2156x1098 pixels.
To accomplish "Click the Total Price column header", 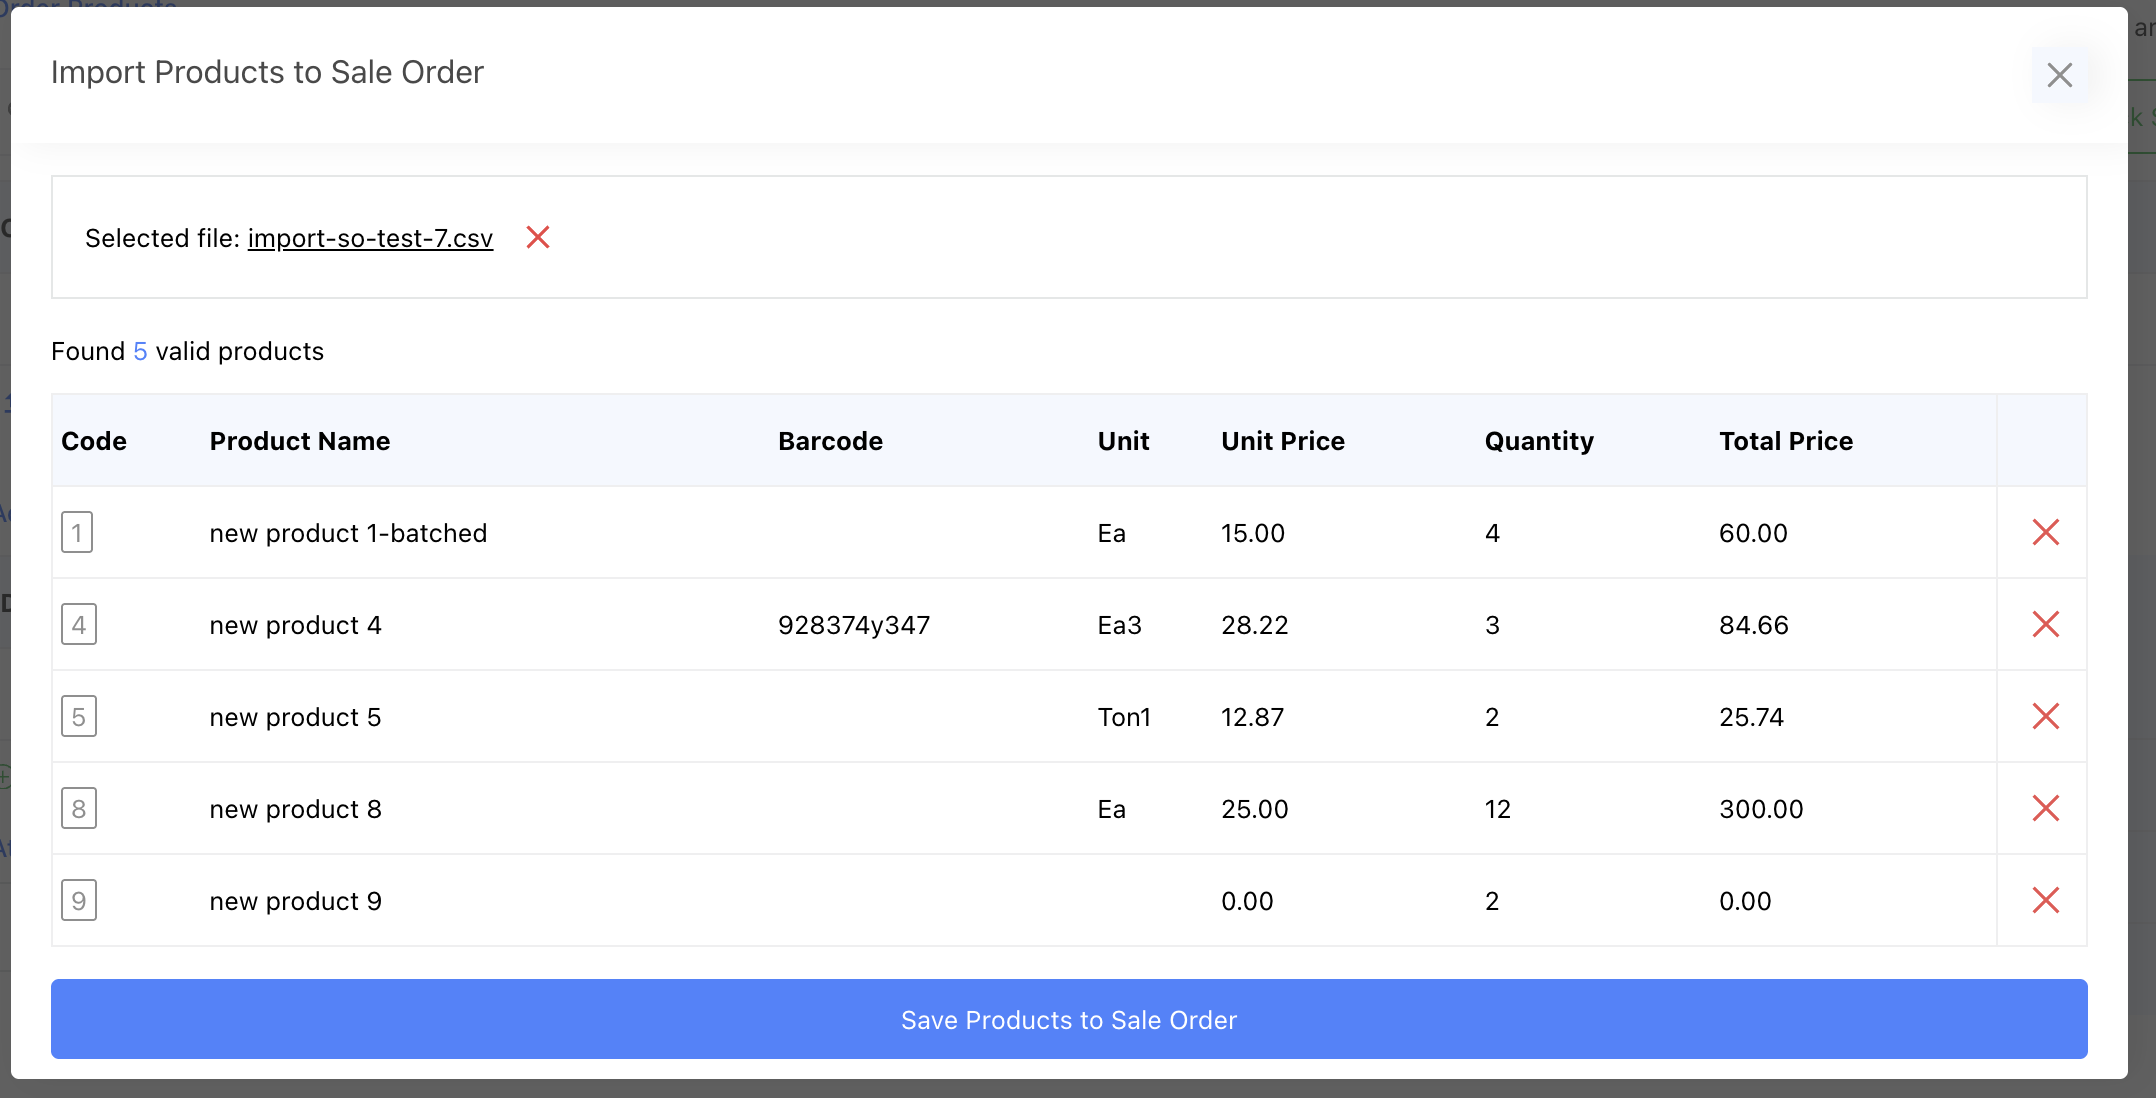I will coord(1785,441).
